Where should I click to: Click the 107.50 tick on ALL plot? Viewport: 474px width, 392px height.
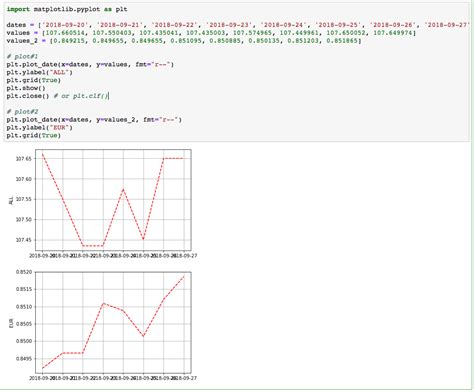(24, 220)
